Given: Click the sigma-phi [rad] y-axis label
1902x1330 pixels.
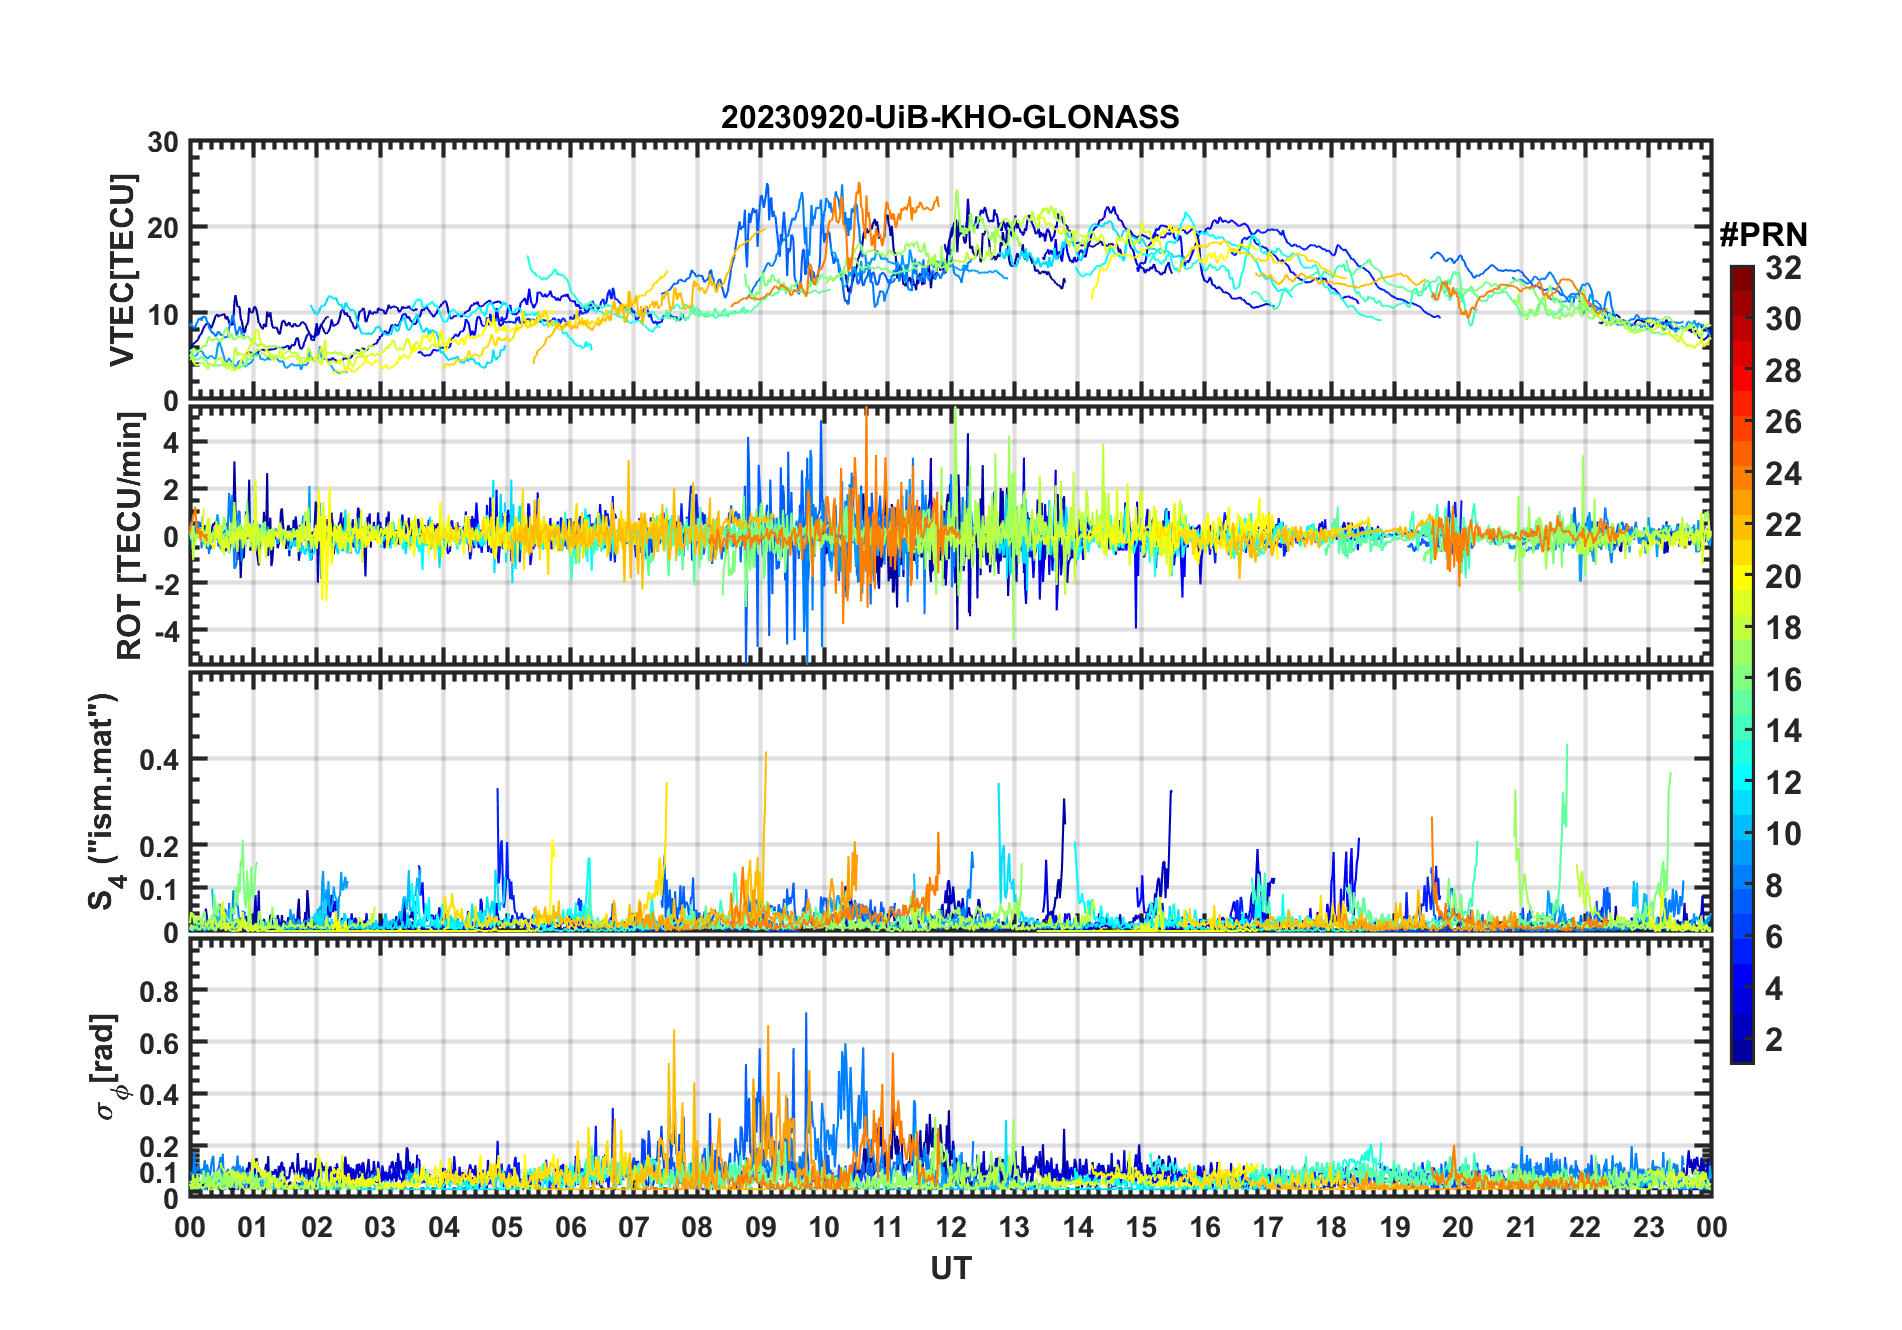Looking at the screenshot, I should tap(108, 1067).
